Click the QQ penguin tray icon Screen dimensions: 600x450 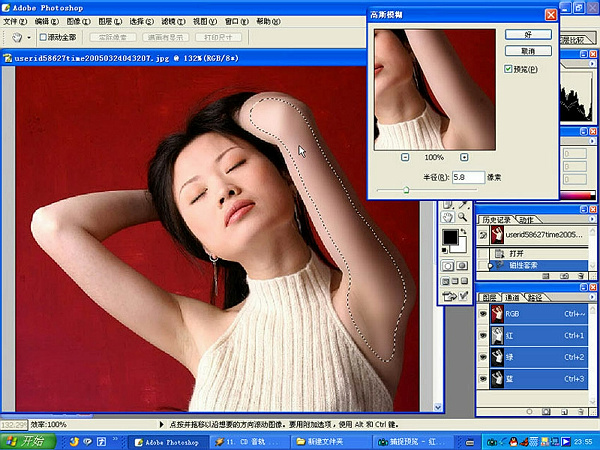513,442
